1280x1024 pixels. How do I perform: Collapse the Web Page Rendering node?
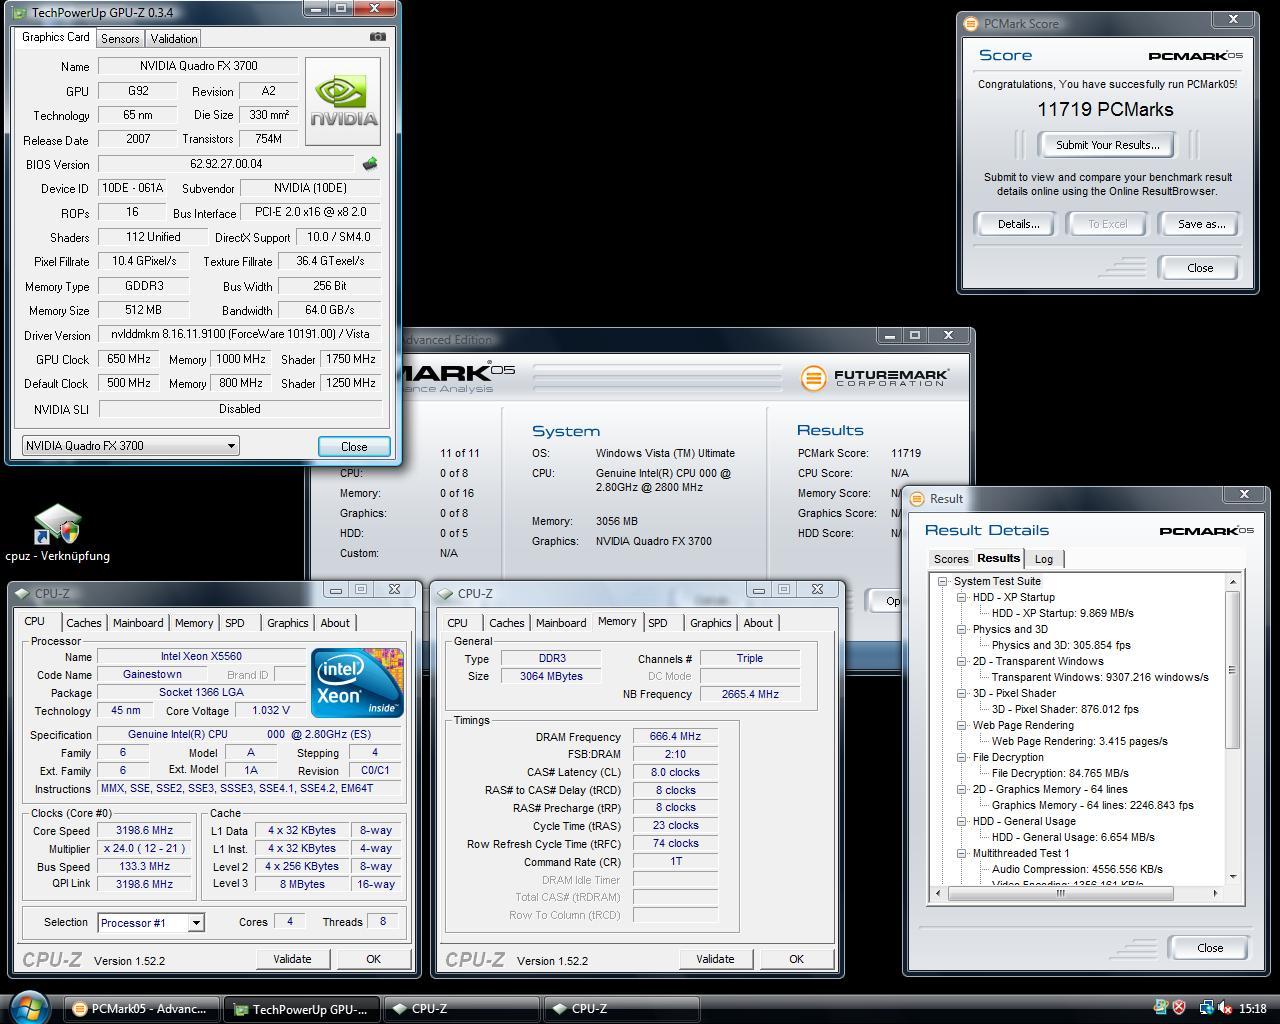click(961, 725)
